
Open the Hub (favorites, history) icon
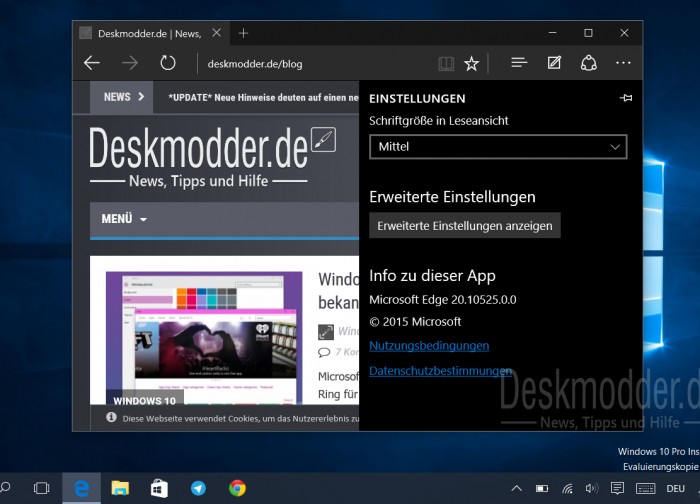519,63
